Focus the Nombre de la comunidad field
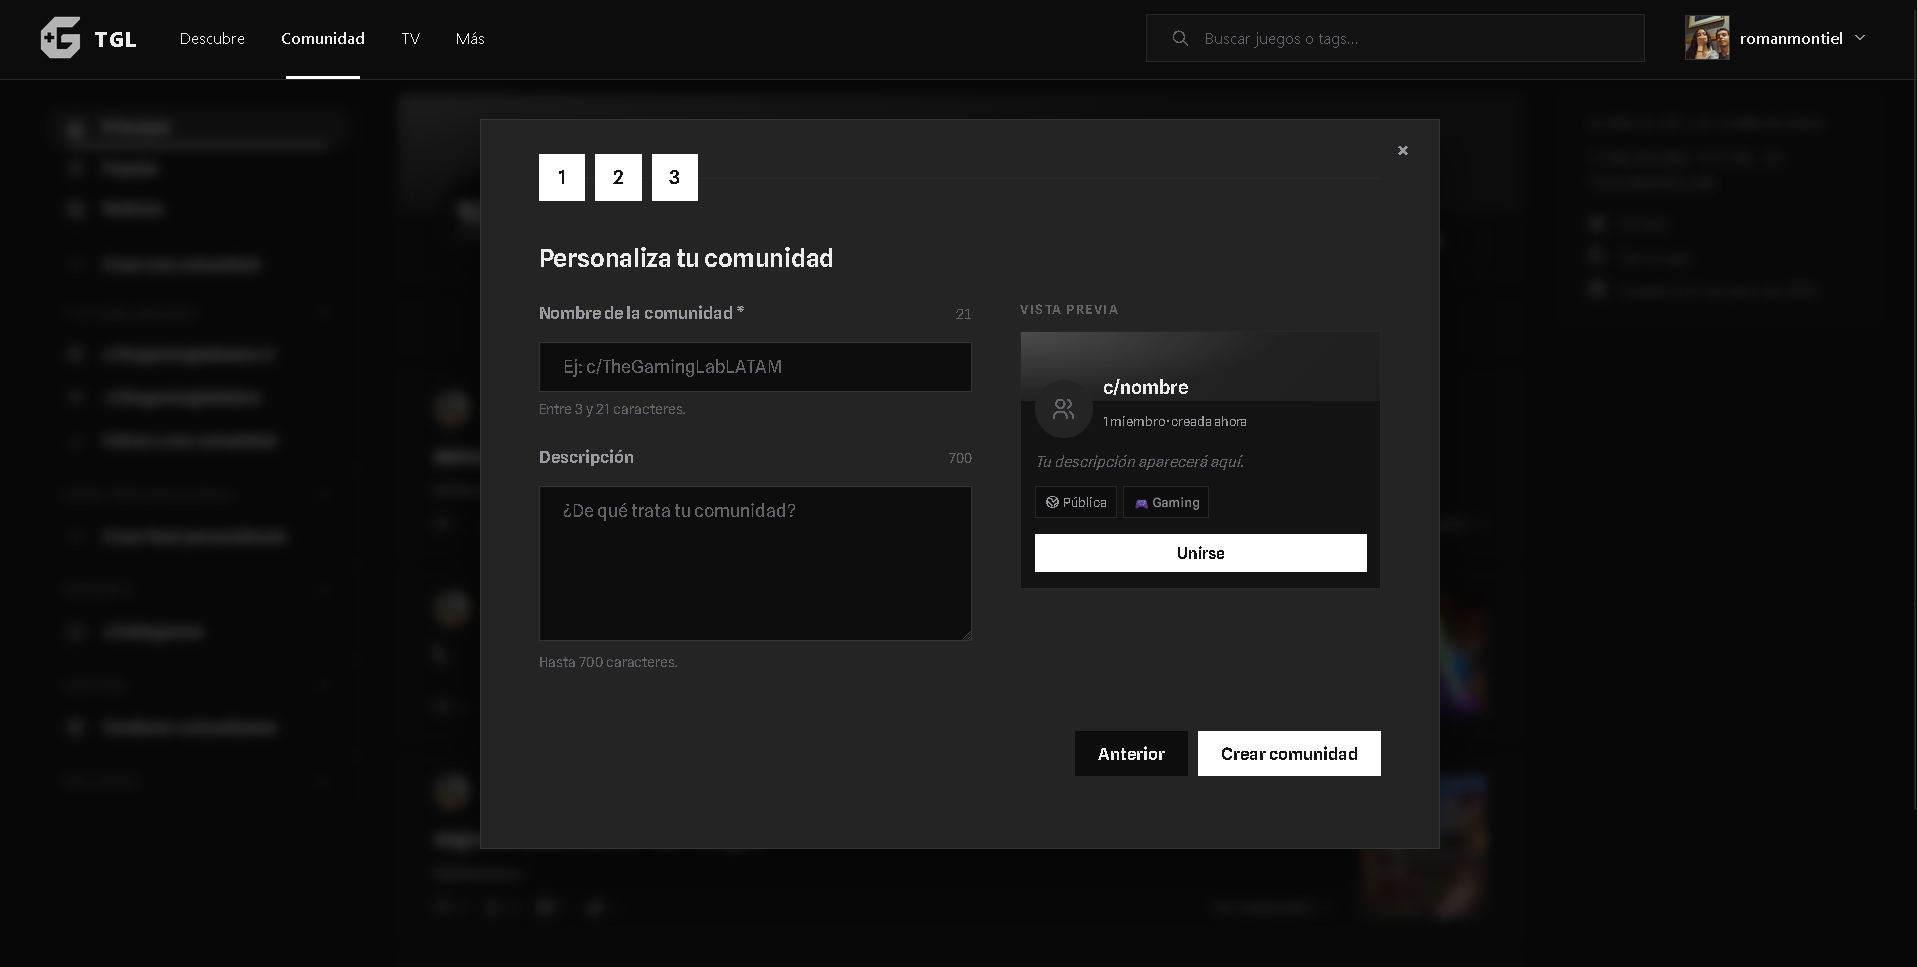 click(755, 367)
